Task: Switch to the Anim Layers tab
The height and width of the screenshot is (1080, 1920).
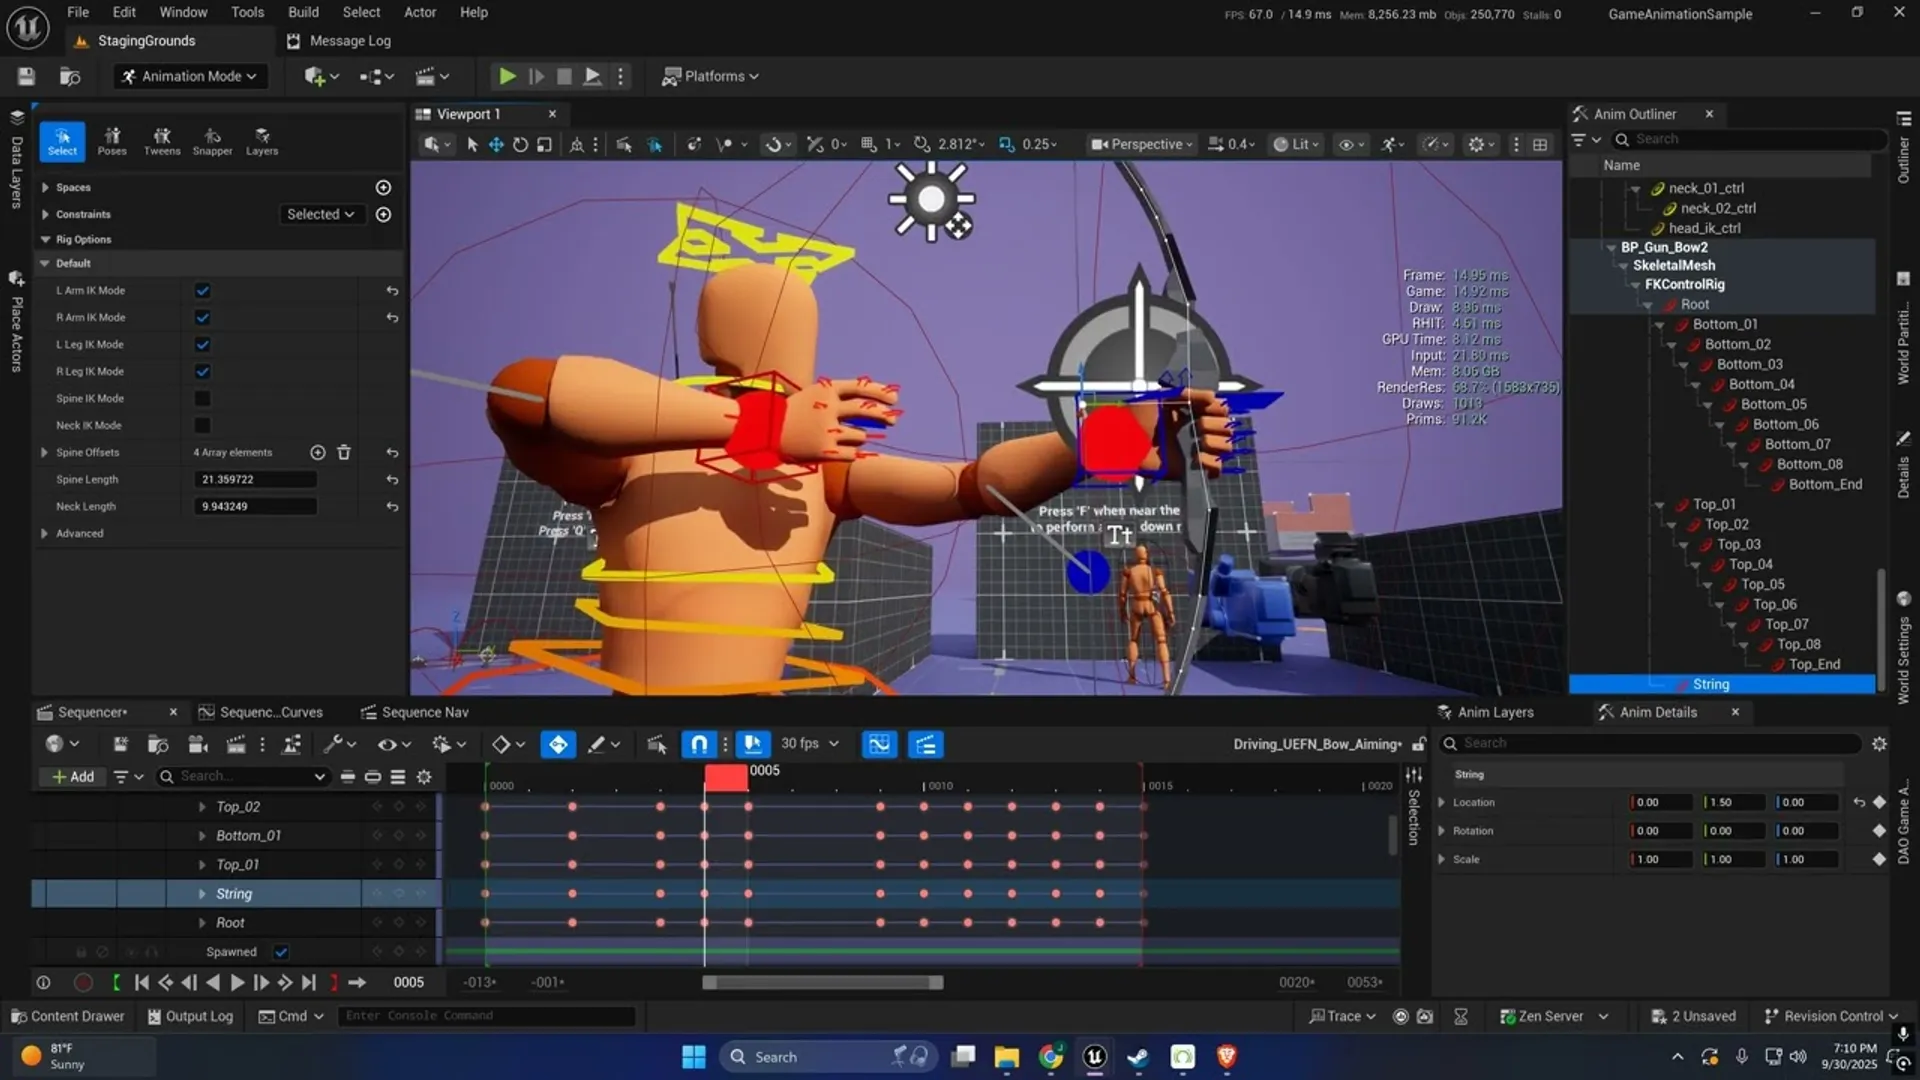Action: coord(1496,711)
